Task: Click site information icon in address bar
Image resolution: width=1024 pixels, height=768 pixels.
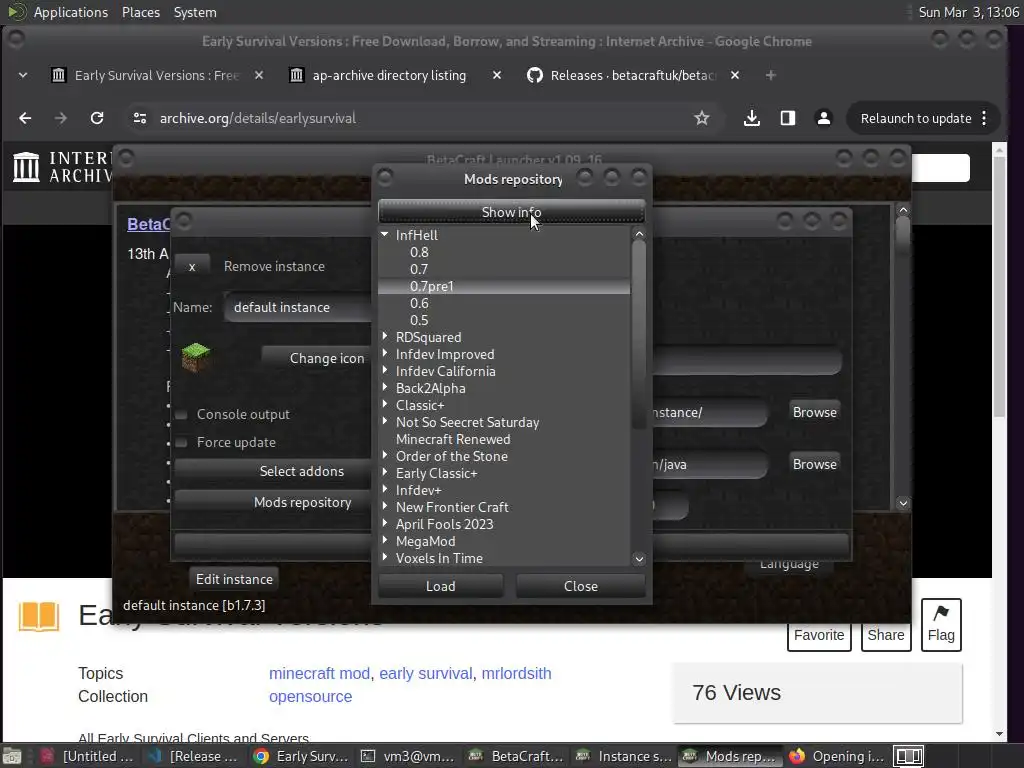Action: pyautogui.click(x=140, y=118)
